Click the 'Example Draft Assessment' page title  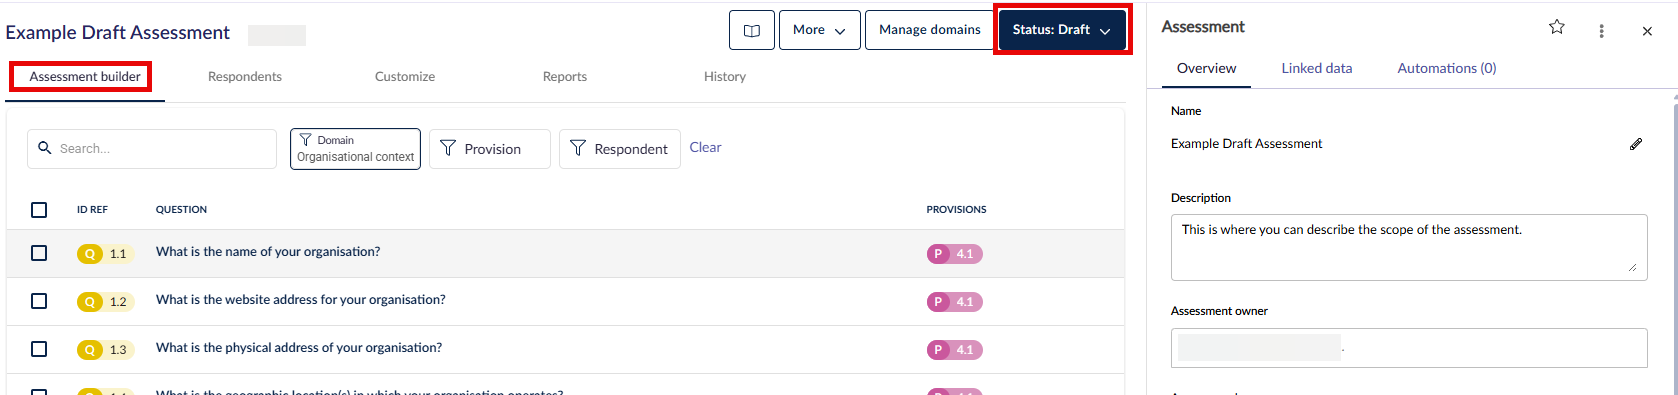pos(118,33)
